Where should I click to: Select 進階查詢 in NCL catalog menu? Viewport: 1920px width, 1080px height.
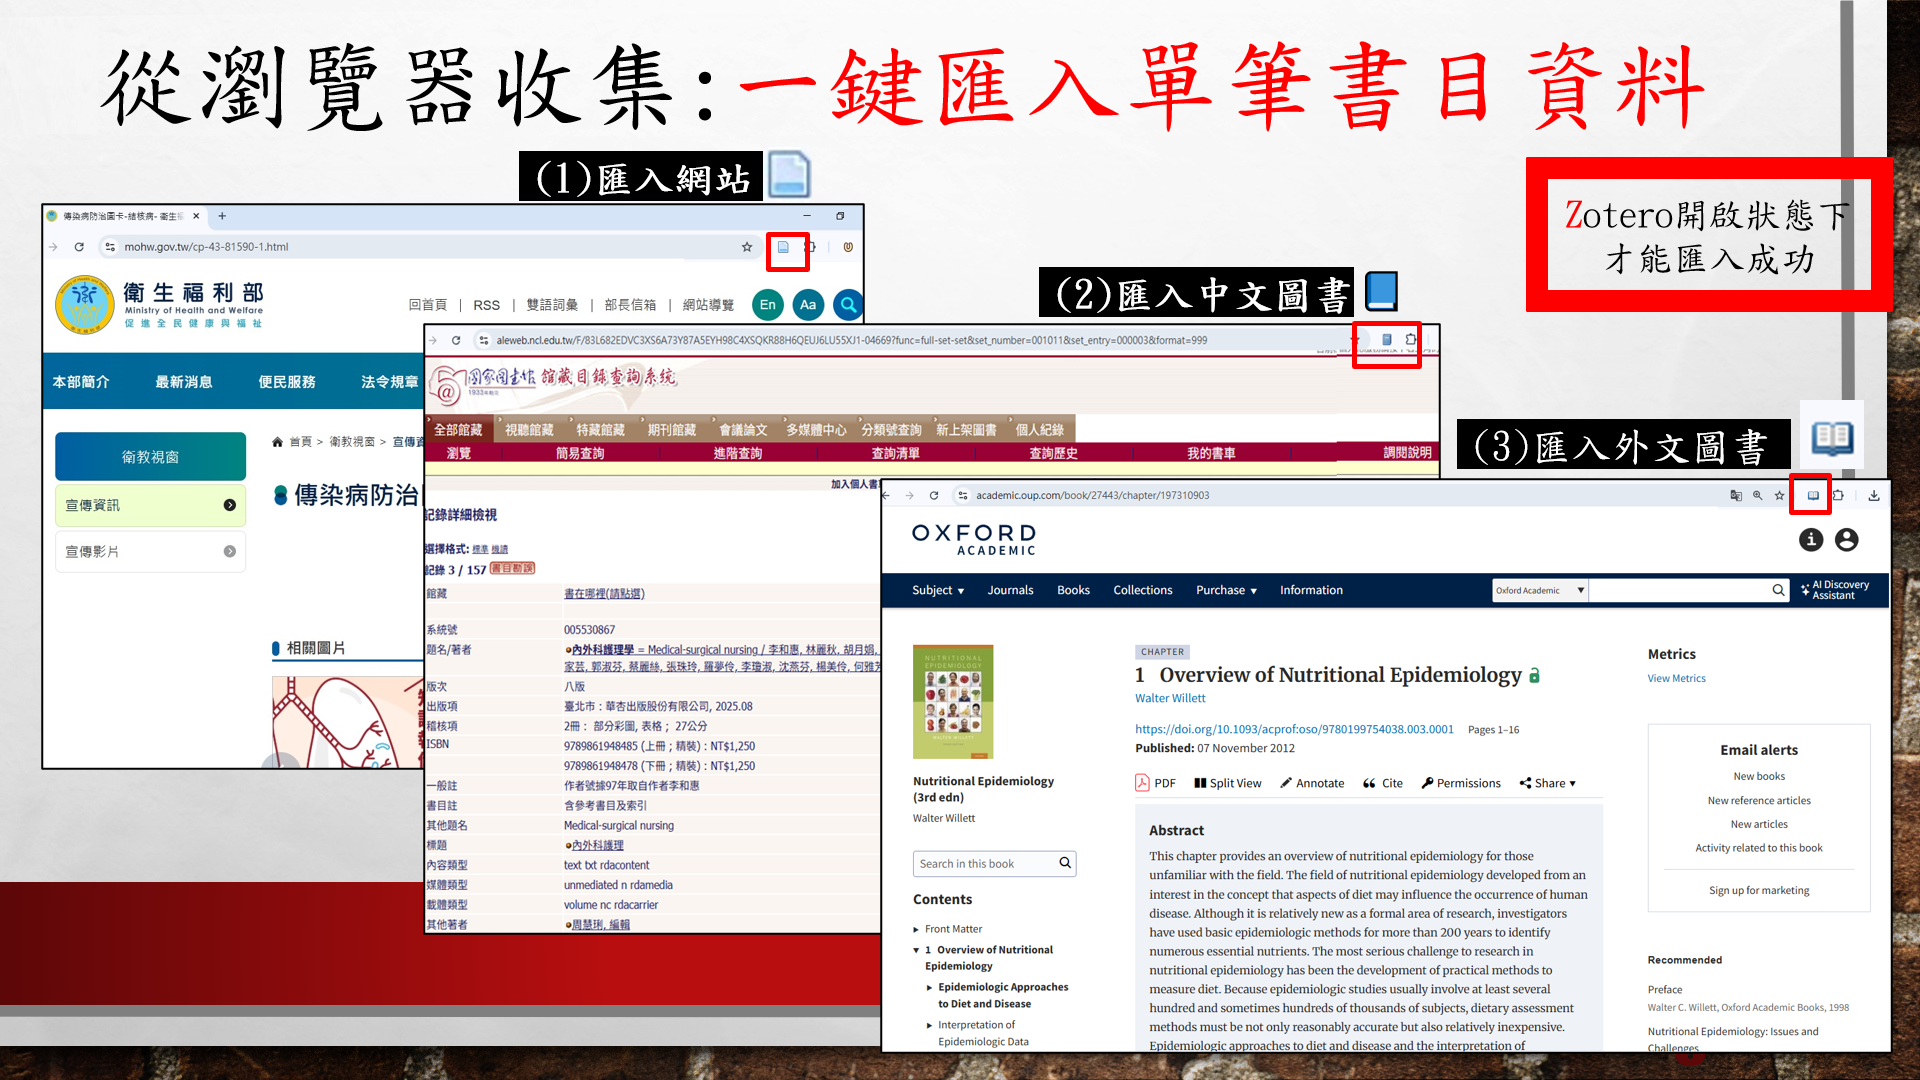(x=737, y=453)
